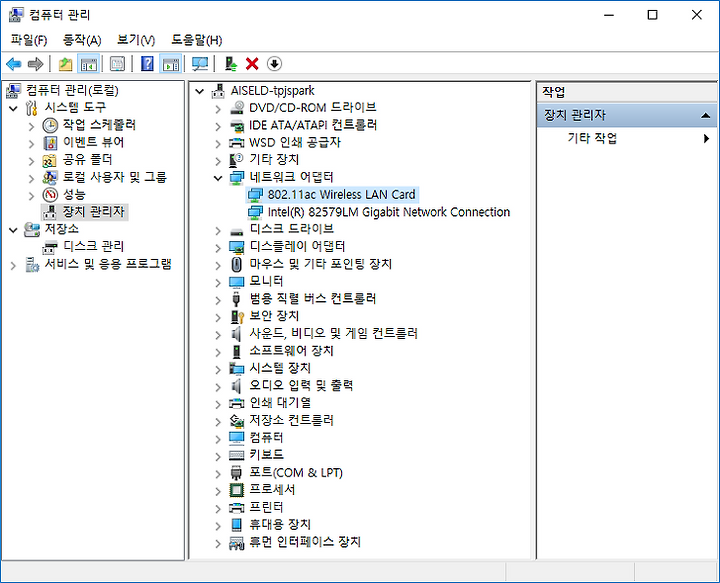Select the 인쇄 대기열 category label
720x583 pixels.
click(280, 403)
